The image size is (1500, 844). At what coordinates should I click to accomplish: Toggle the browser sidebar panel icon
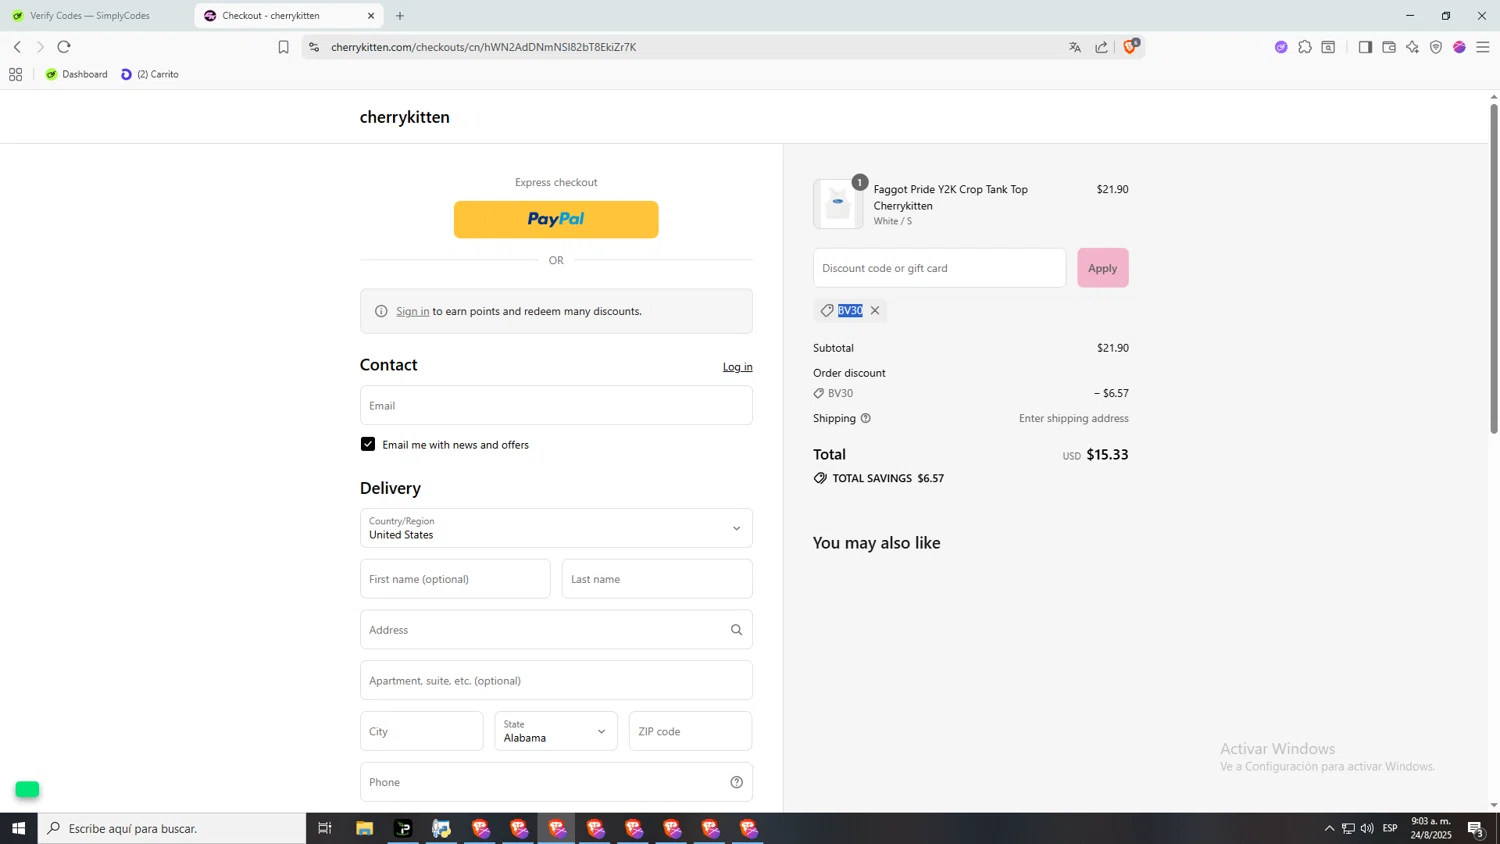point(1365,47)
